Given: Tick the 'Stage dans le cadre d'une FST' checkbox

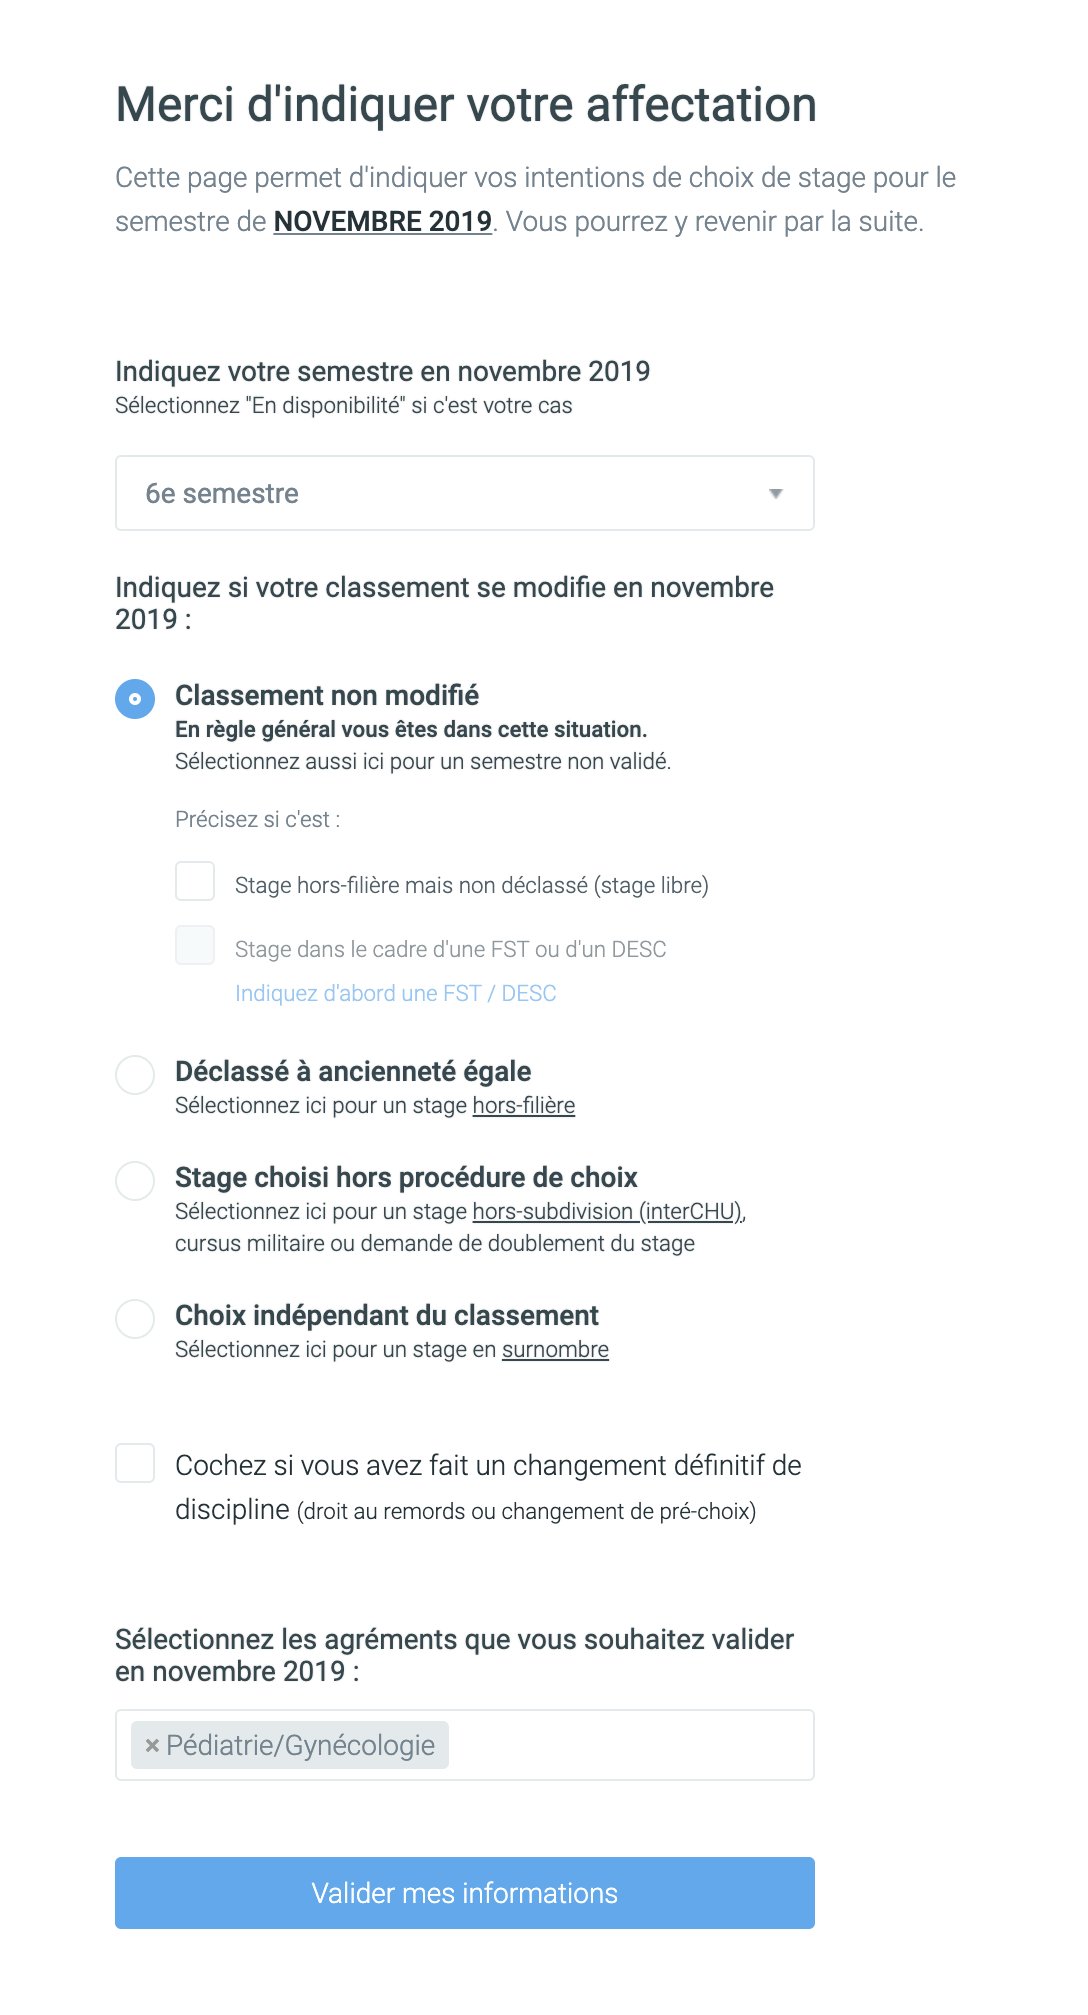Looking at the screenshot, I should click(195, 946).
